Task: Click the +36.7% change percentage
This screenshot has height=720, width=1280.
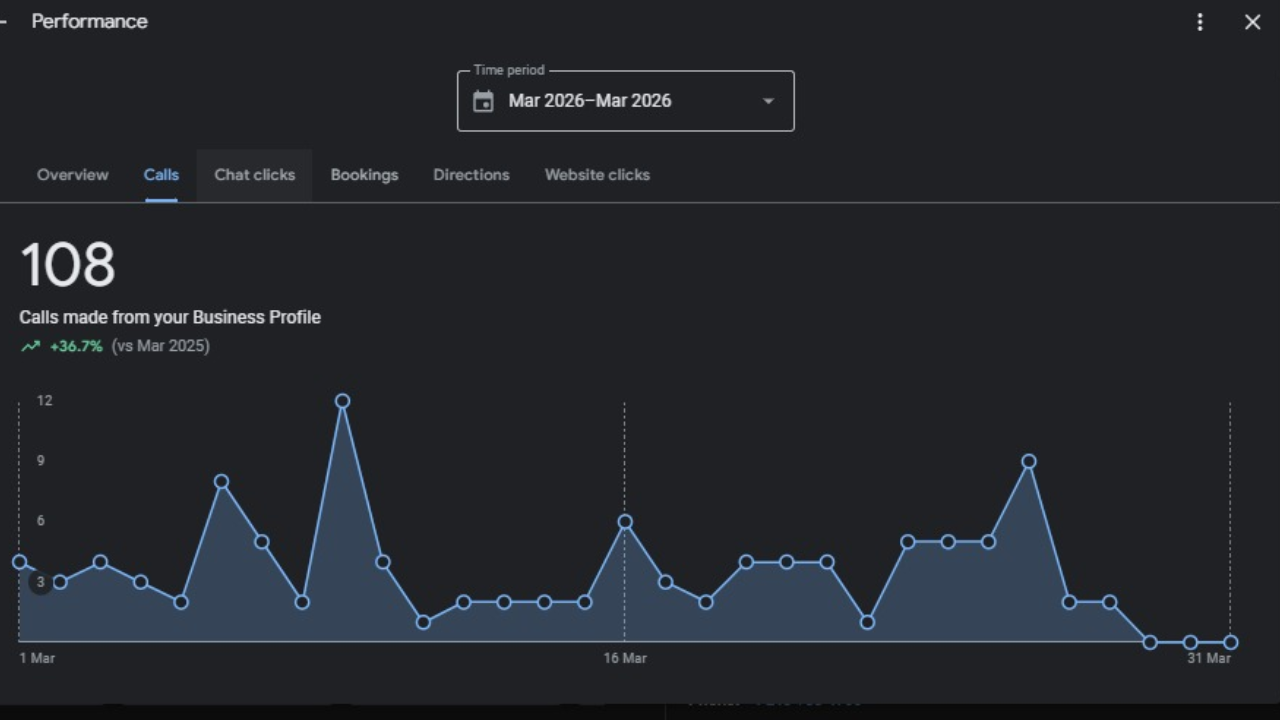Action: (x=76, y=346)
